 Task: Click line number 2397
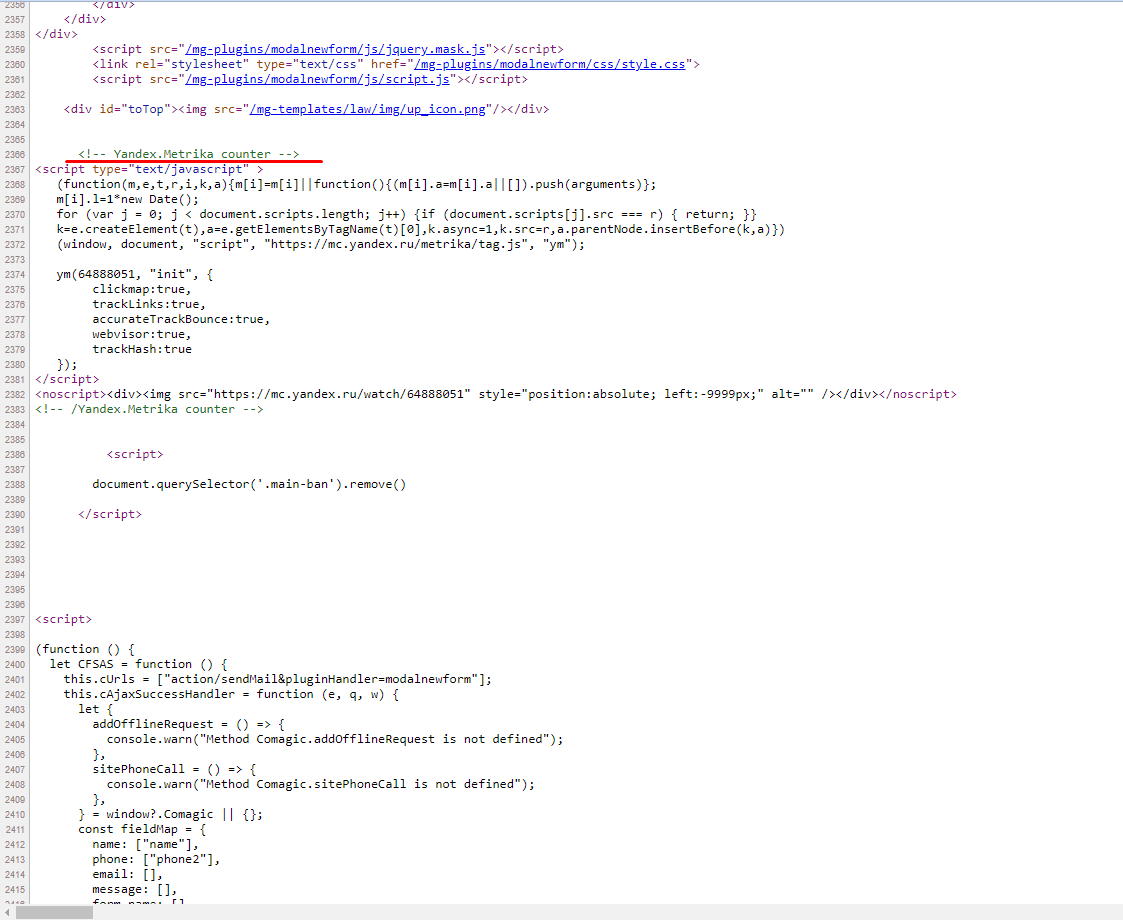click(14, 620)
